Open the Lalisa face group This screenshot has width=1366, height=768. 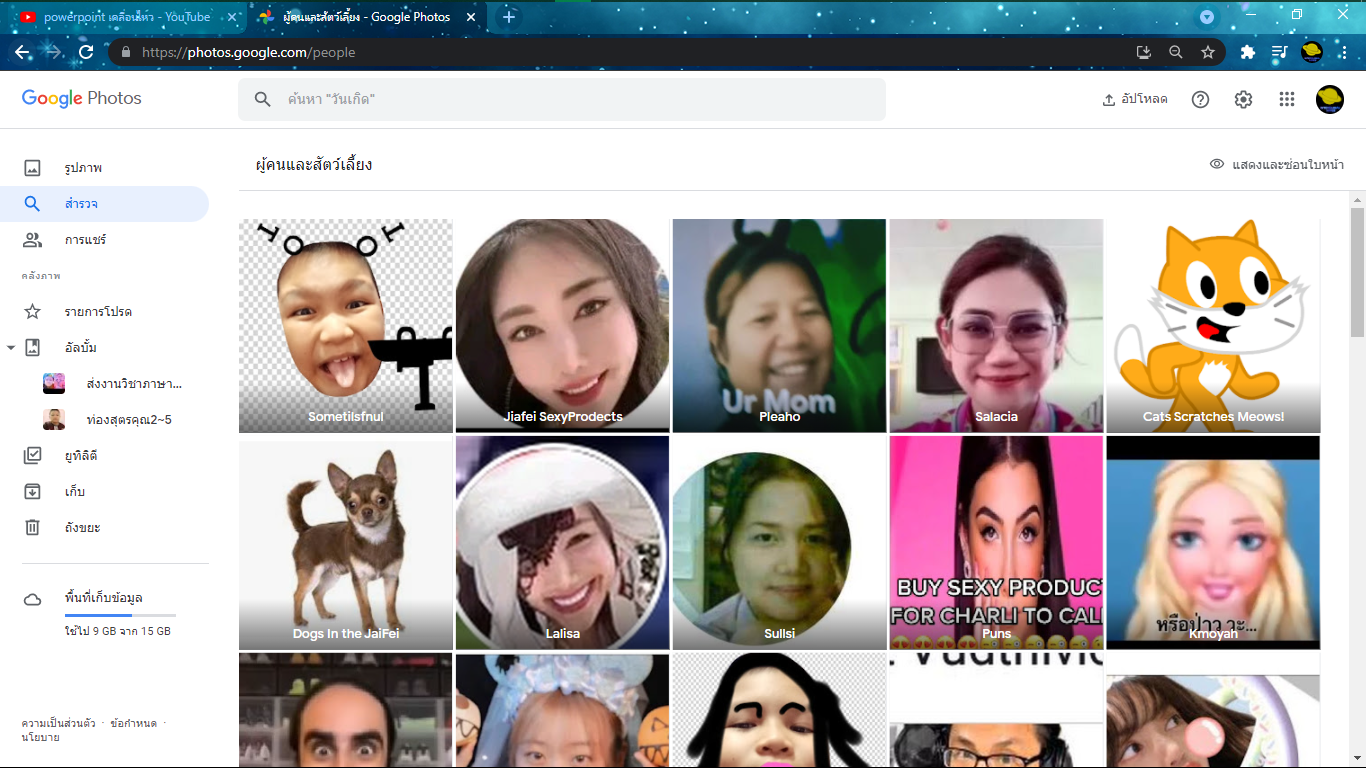point(563,543)
